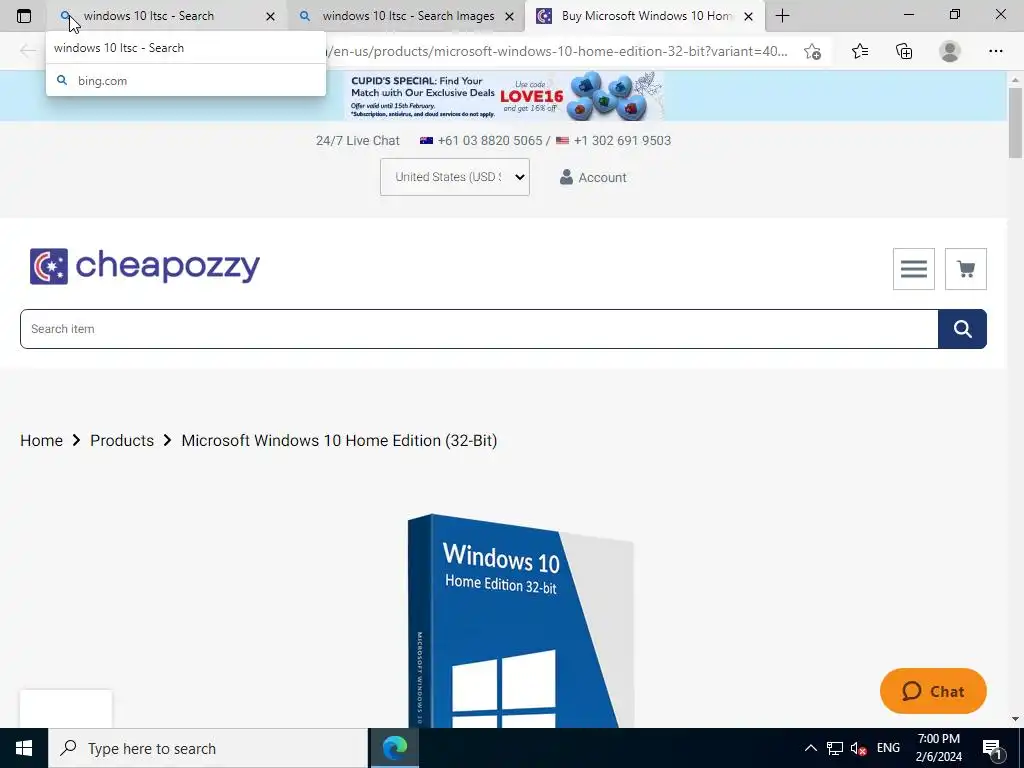The height and width of the screenshot is (768, 1024).
Task: Change the ENG input language
Action: [x=888, y=748]
